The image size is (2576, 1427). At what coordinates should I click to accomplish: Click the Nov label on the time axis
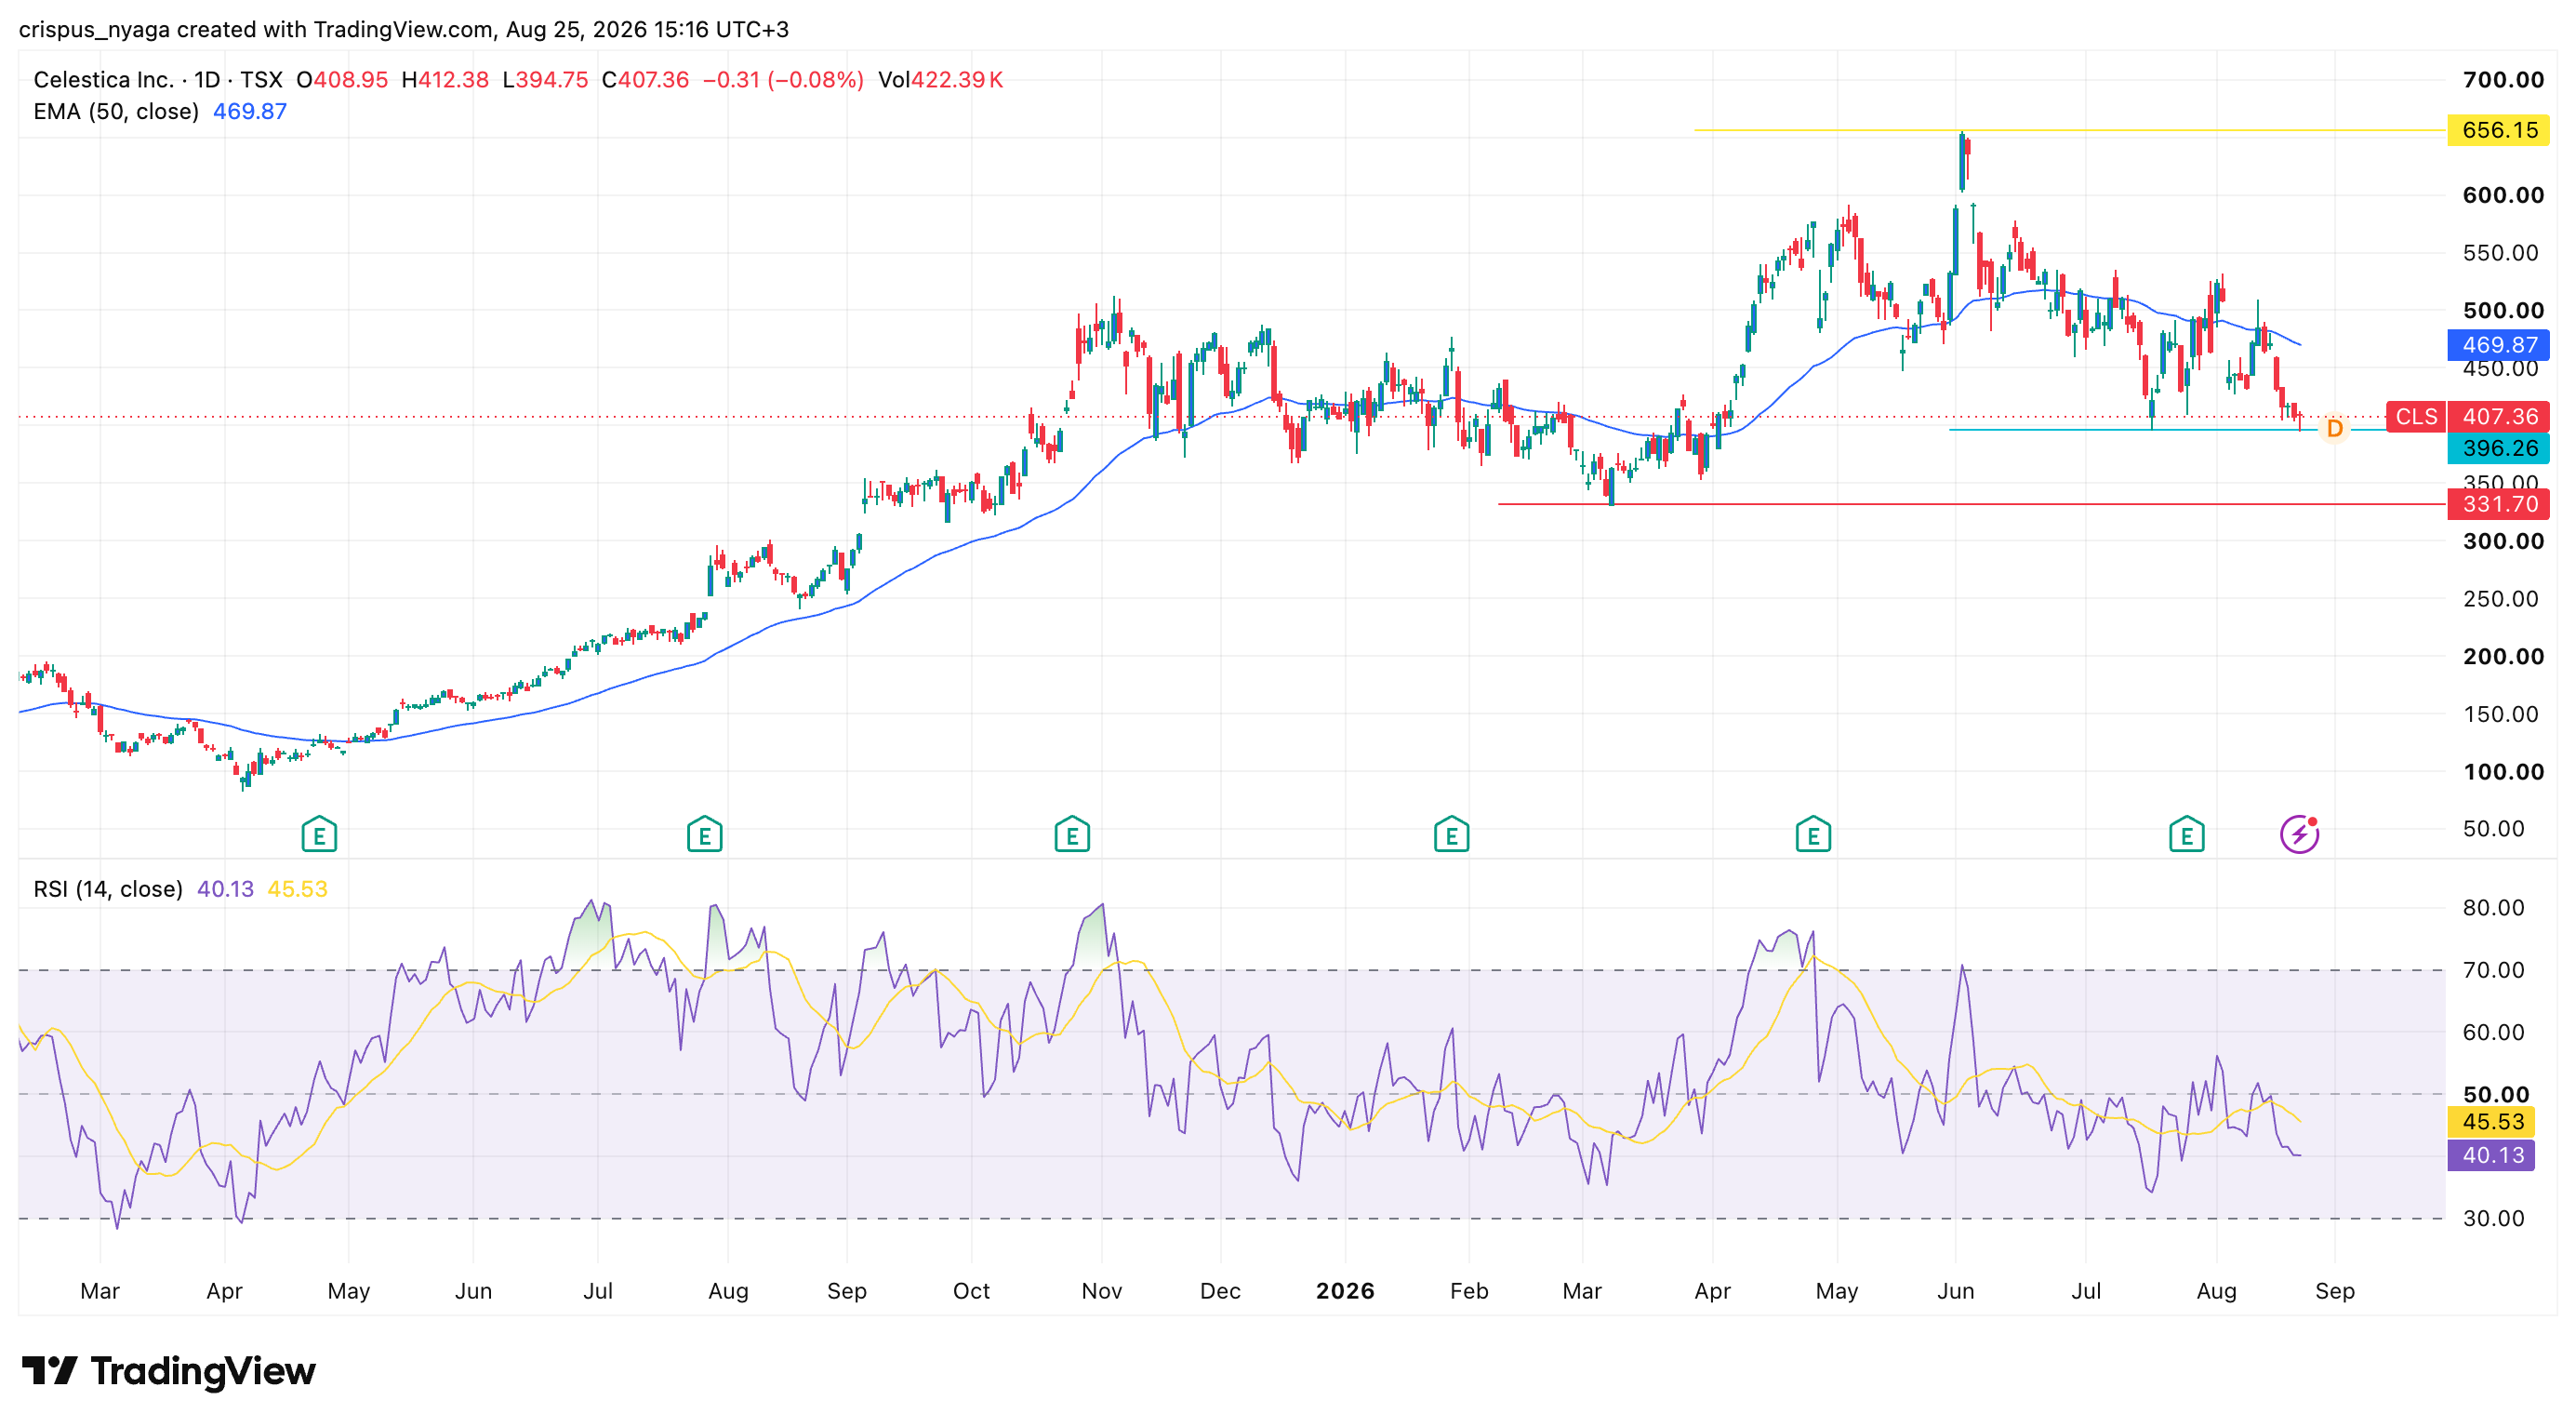1101,1291
